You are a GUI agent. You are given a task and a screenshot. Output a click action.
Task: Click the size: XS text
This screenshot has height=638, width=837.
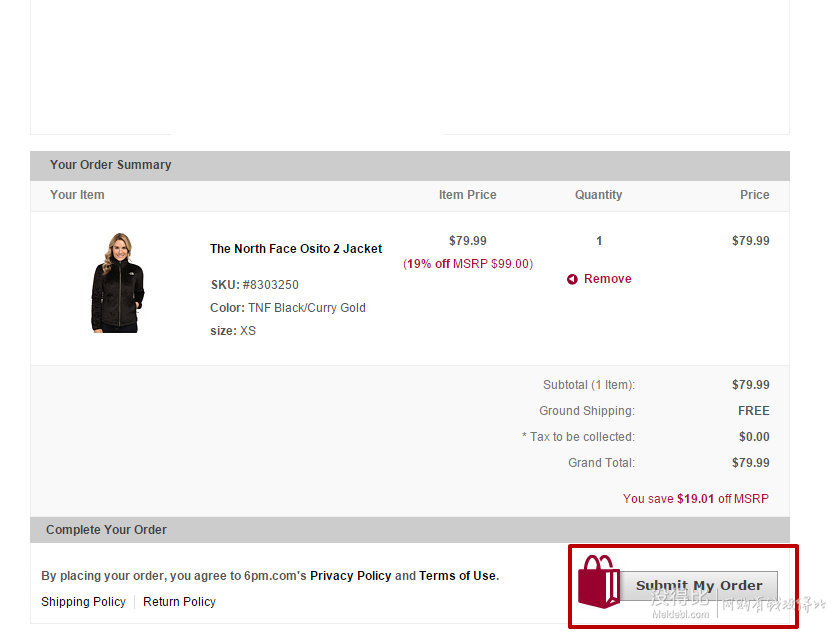click(x=233, y=330)
